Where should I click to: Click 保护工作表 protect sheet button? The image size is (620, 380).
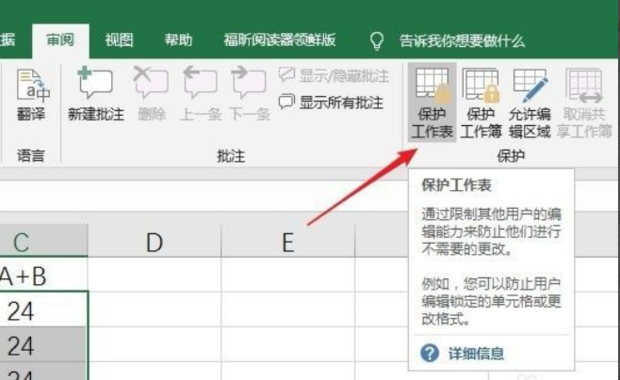click(432, 102)
